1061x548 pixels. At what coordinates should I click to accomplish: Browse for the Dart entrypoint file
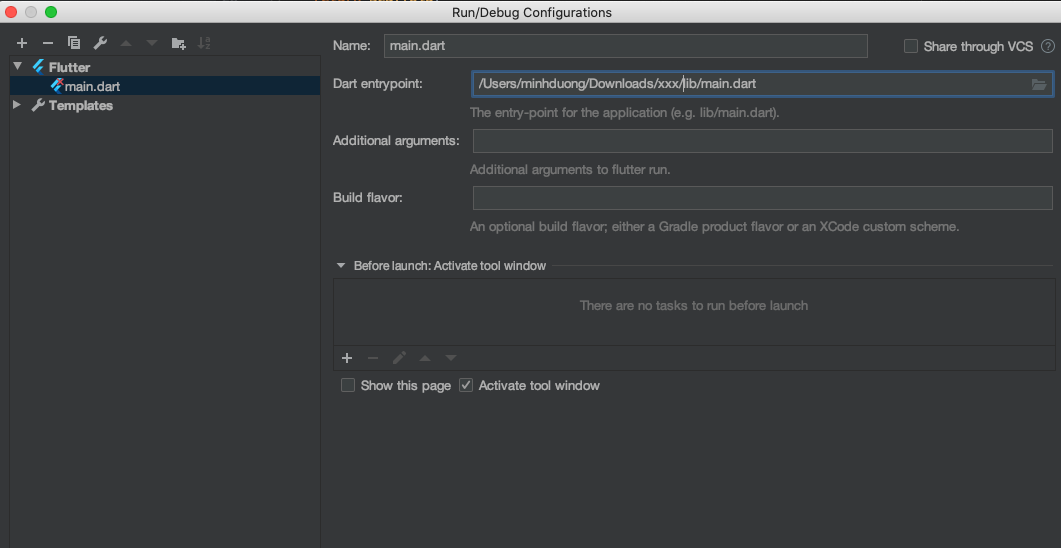pos(1039,84)
